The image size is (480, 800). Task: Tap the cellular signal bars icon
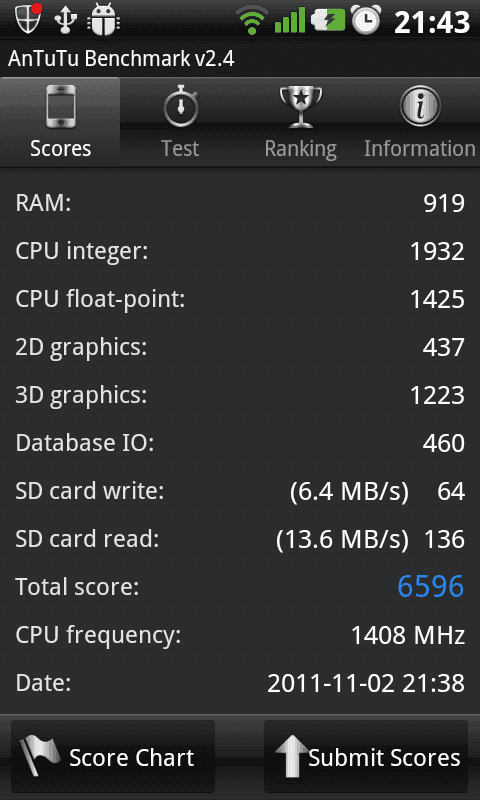290,20
